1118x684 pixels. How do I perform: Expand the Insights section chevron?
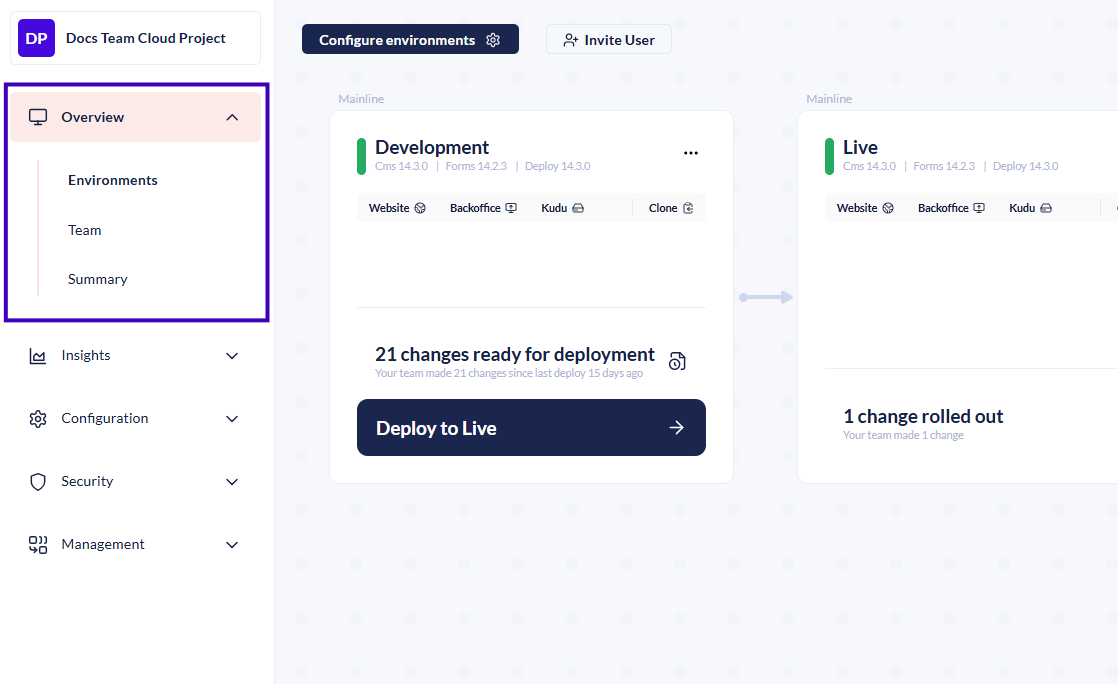coord(232,356)
